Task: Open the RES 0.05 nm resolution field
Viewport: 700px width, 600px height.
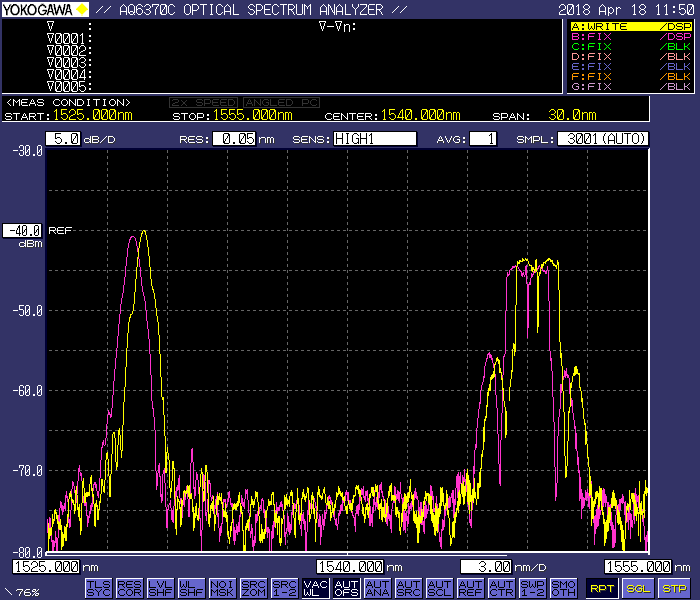Action: click(232, 139)
